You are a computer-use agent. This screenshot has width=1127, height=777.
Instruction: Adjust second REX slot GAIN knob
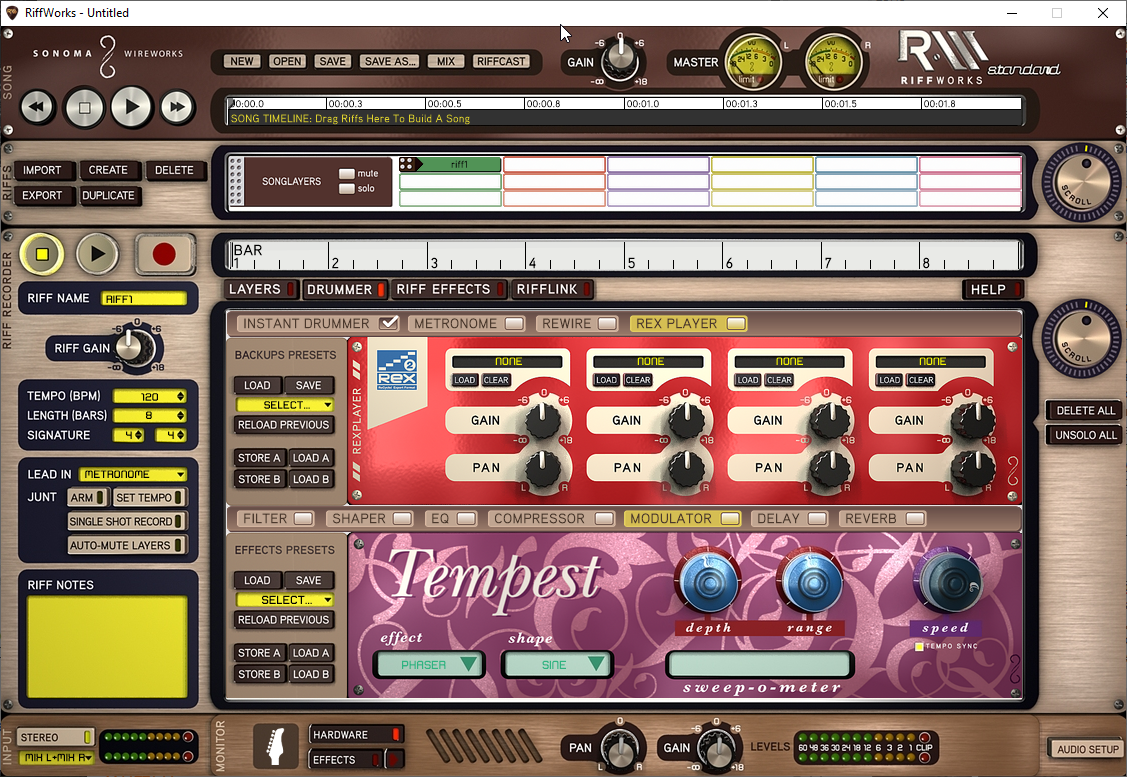tap(685, 420)
